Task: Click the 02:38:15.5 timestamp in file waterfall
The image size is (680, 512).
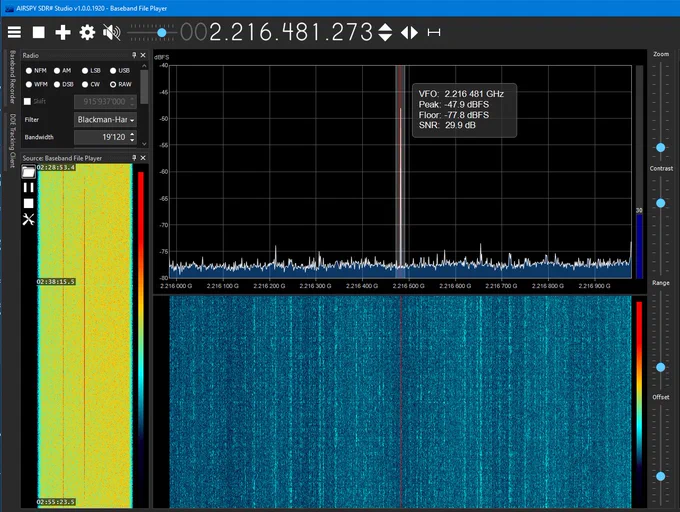Action: click(56, 282)
